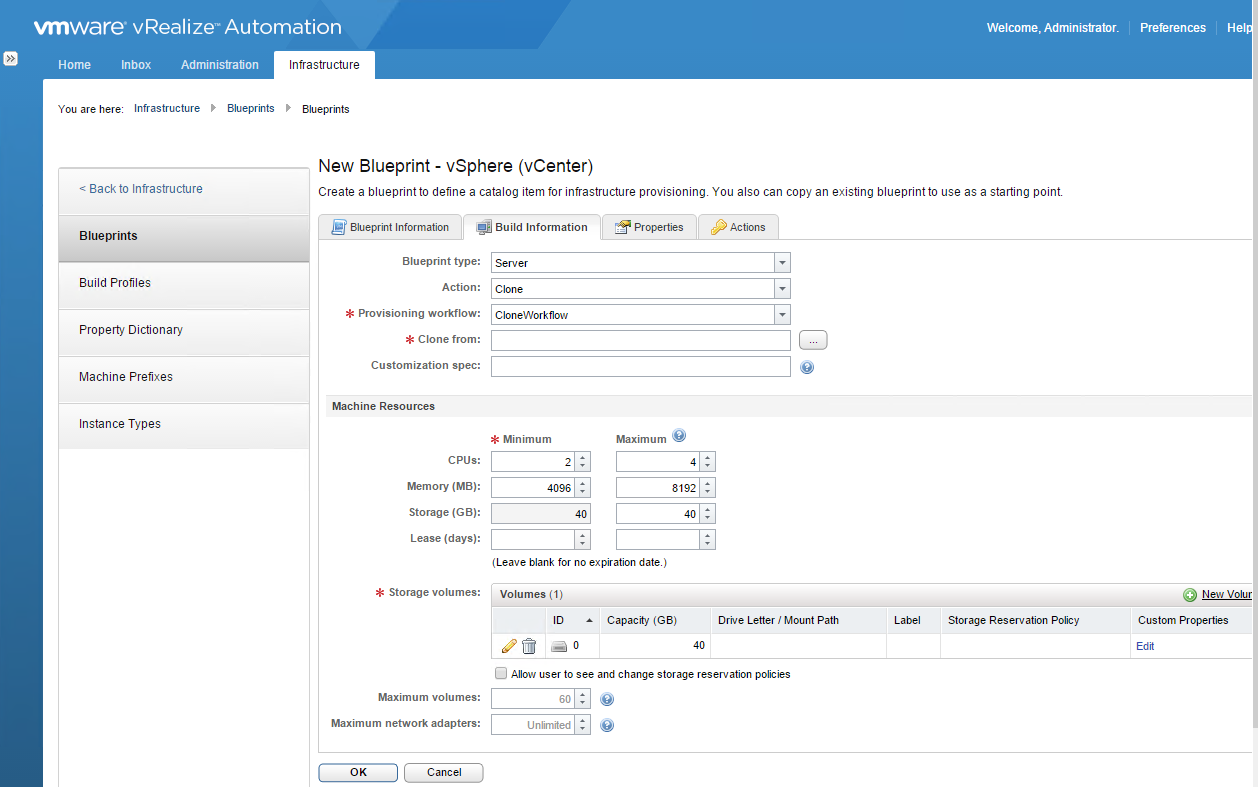Viewport: 1258px width, 787px height.
Task: Show help for Maximum network adapters
Action: (x=606, y=725)
